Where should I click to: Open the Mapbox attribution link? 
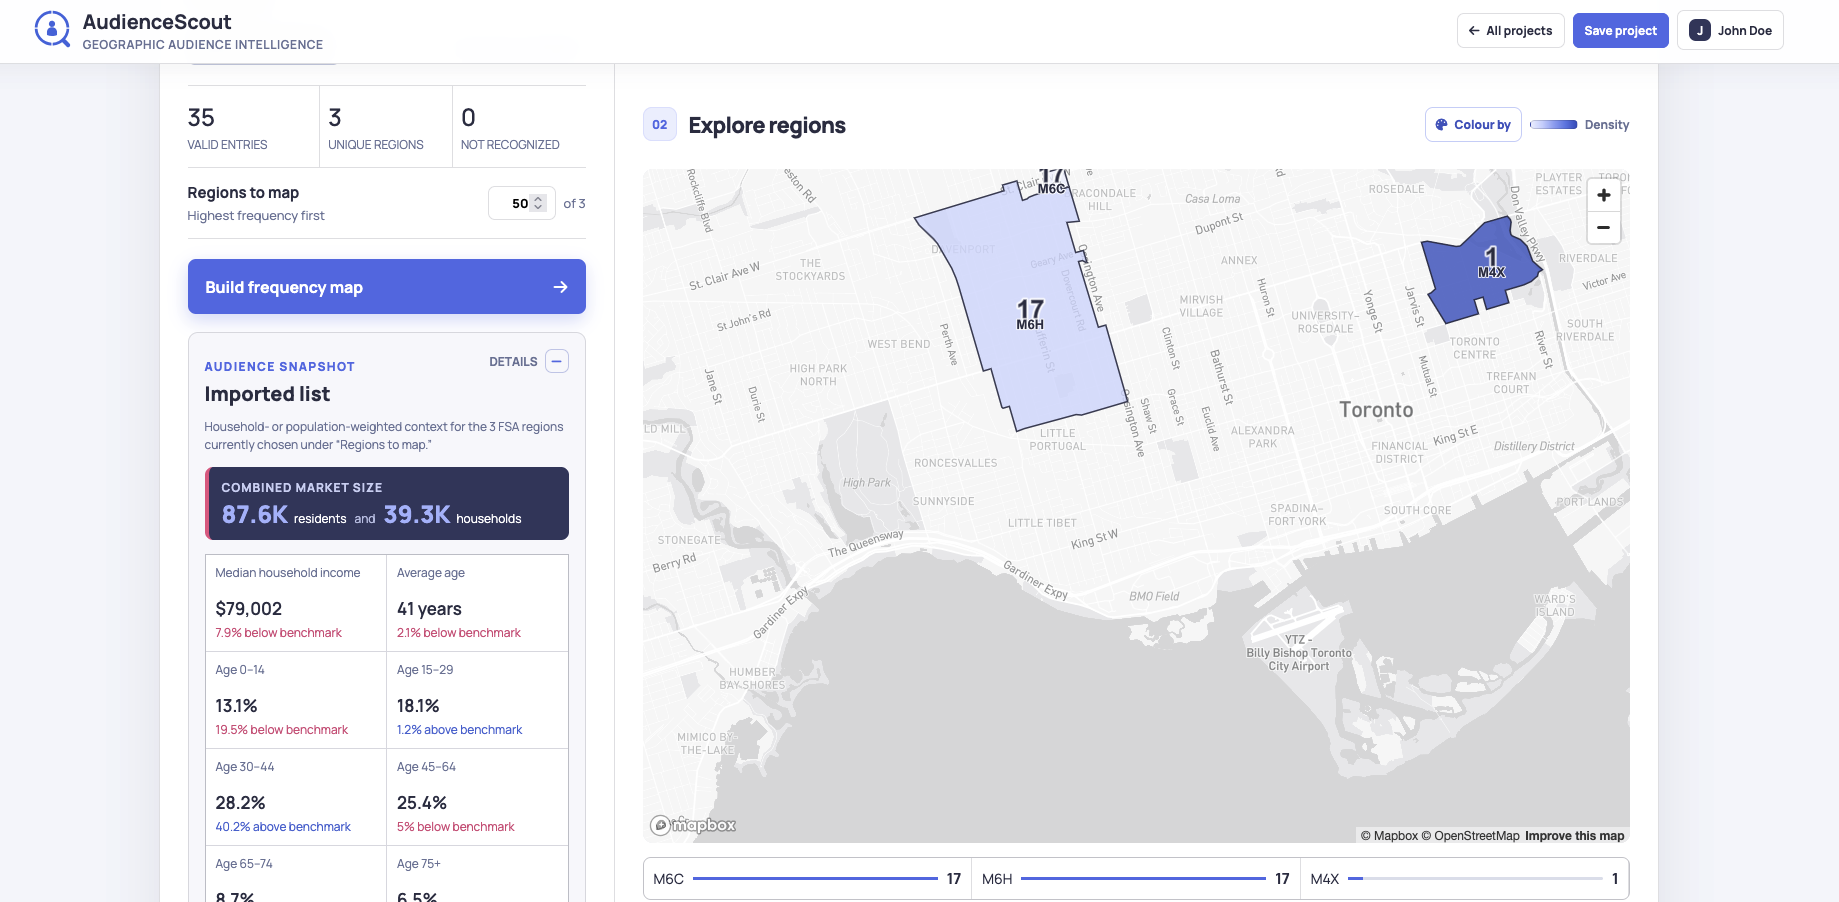pos(1389,836)
